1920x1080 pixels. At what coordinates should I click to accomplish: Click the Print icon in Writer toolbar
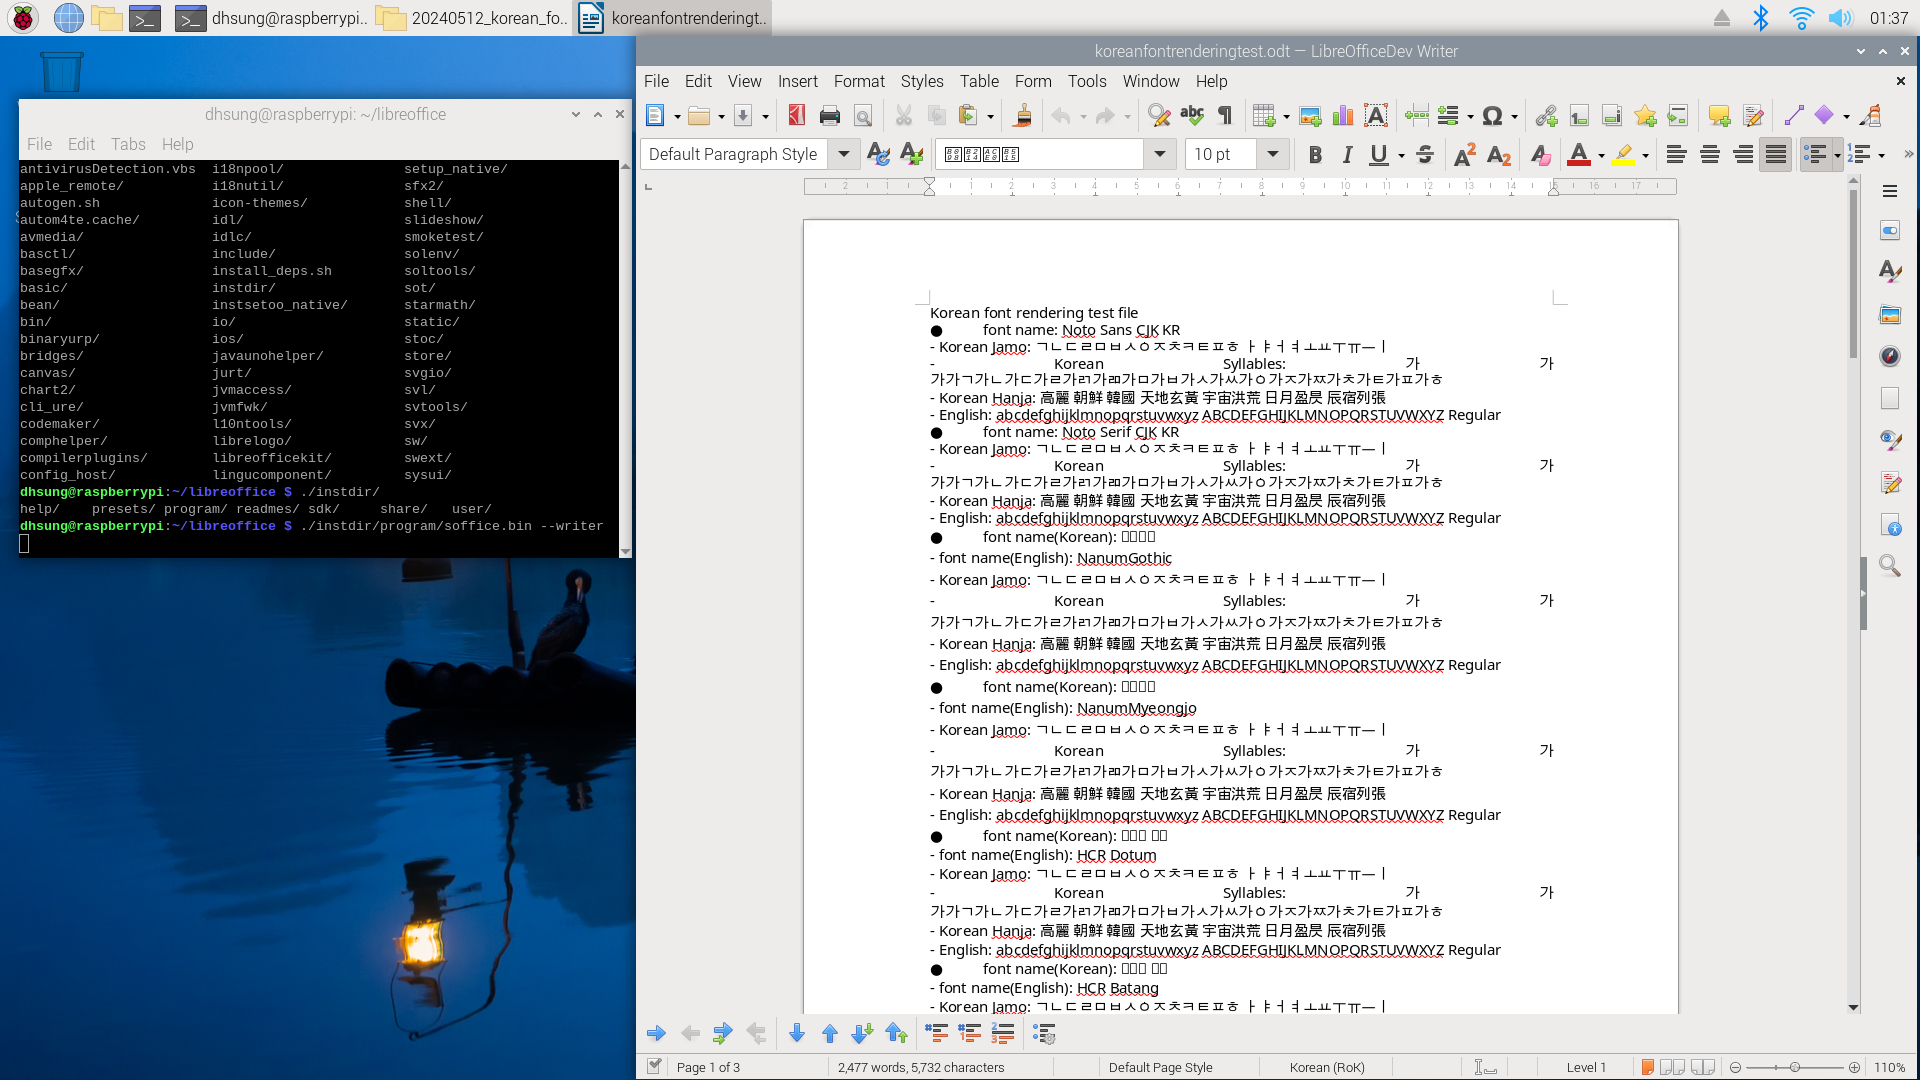(830, 116)
